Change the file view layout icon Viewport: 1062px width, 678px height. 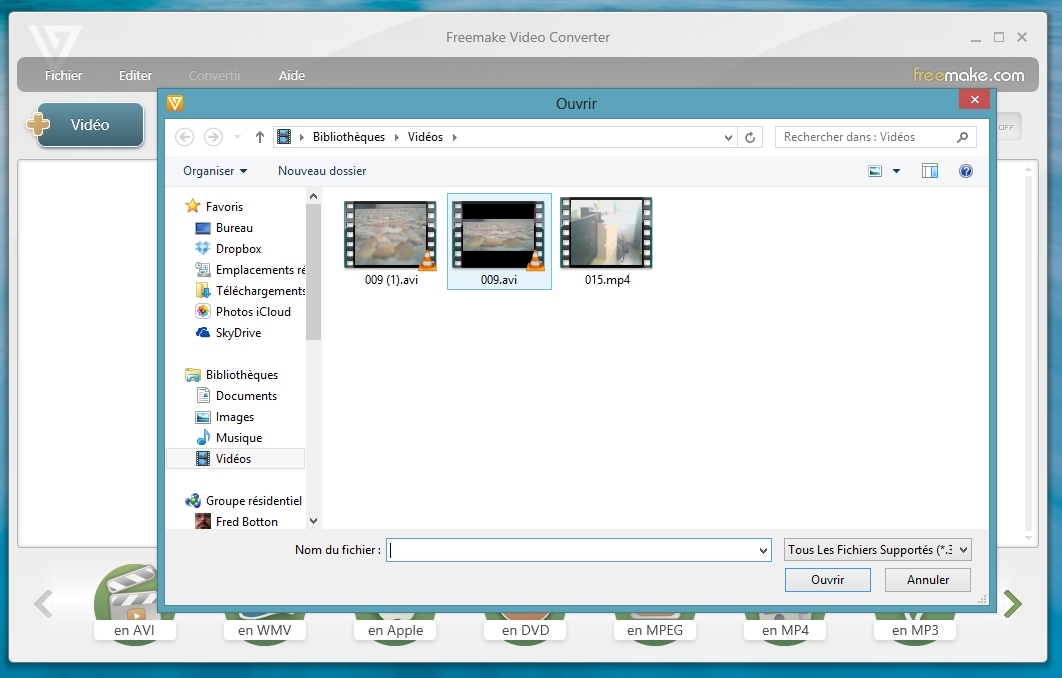tap(875, 171)
